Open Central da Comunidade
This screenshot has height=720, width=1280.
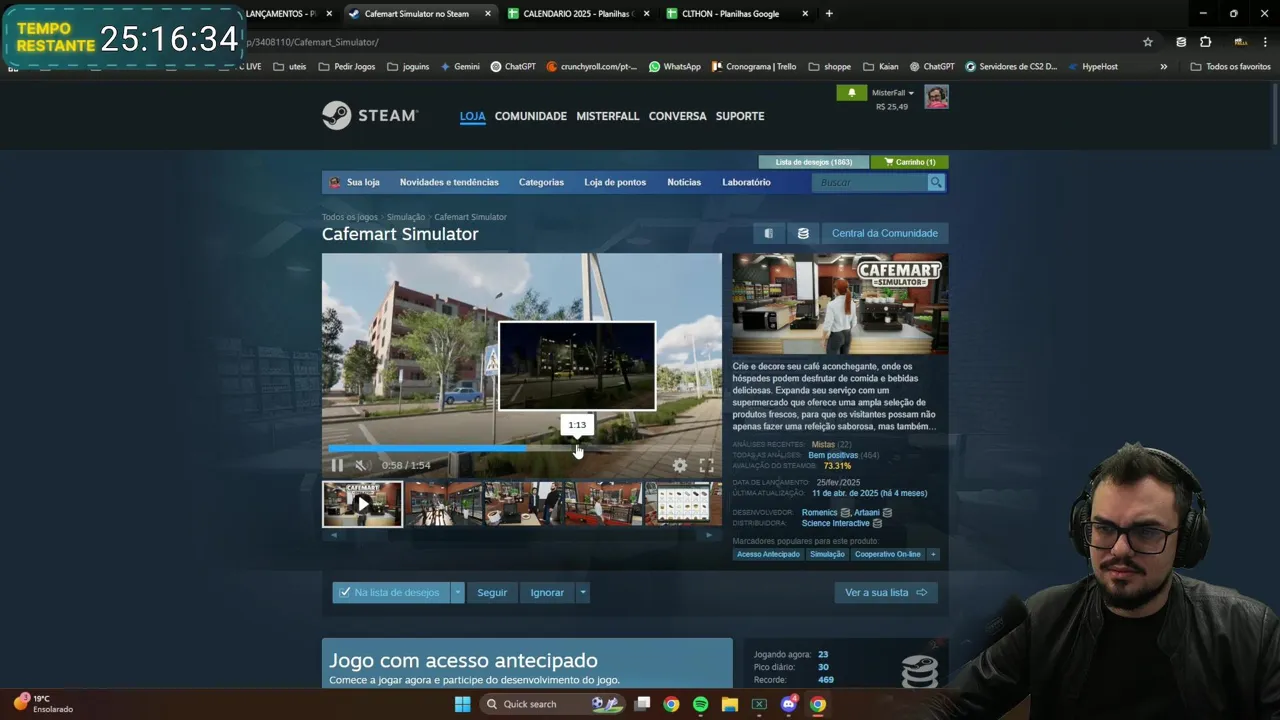point(885,233)
